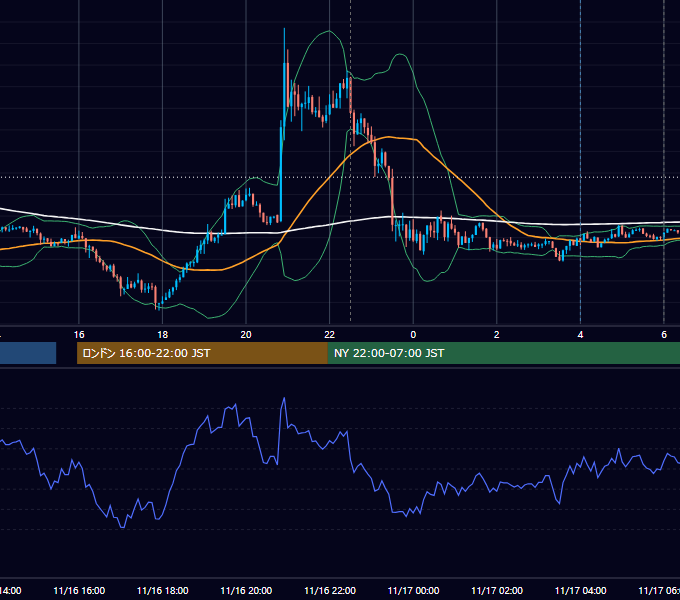Click the tall spike candlestick near 21:00
Image resolution: width=680 pixels, height=600 pixels.
coord(284,82)
